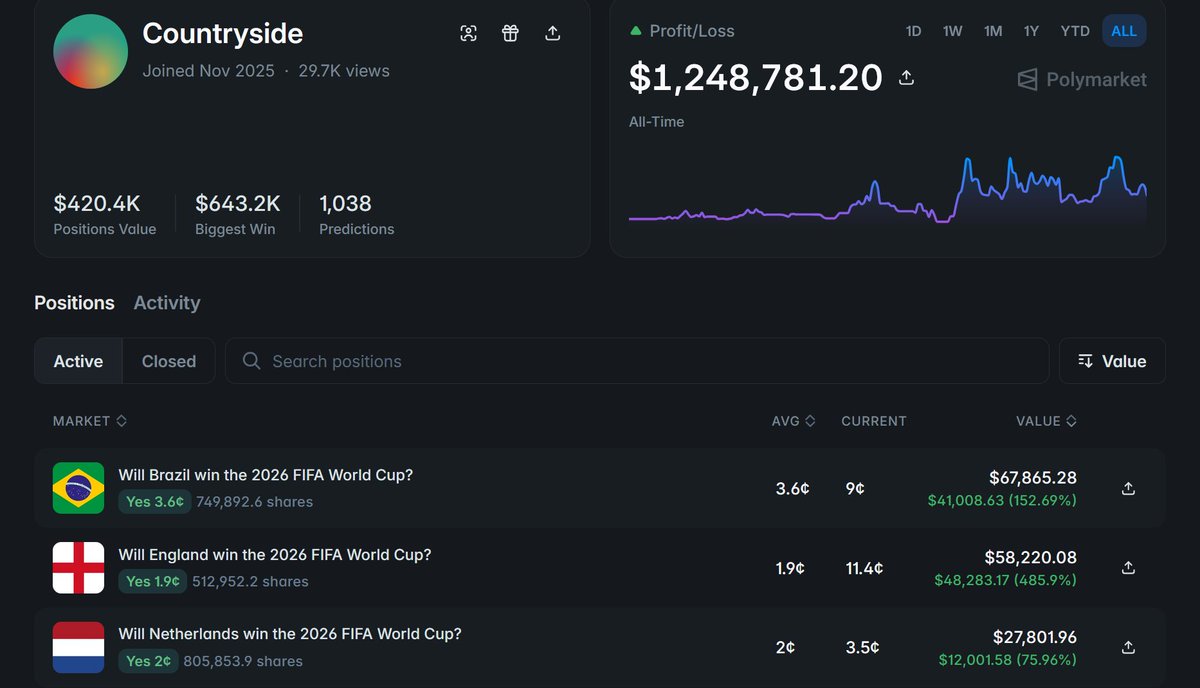Viewport: 1200px width, 688px height.
Task: Click the $12,001.58 (75.96%) gain
Action: (1008, 660)
